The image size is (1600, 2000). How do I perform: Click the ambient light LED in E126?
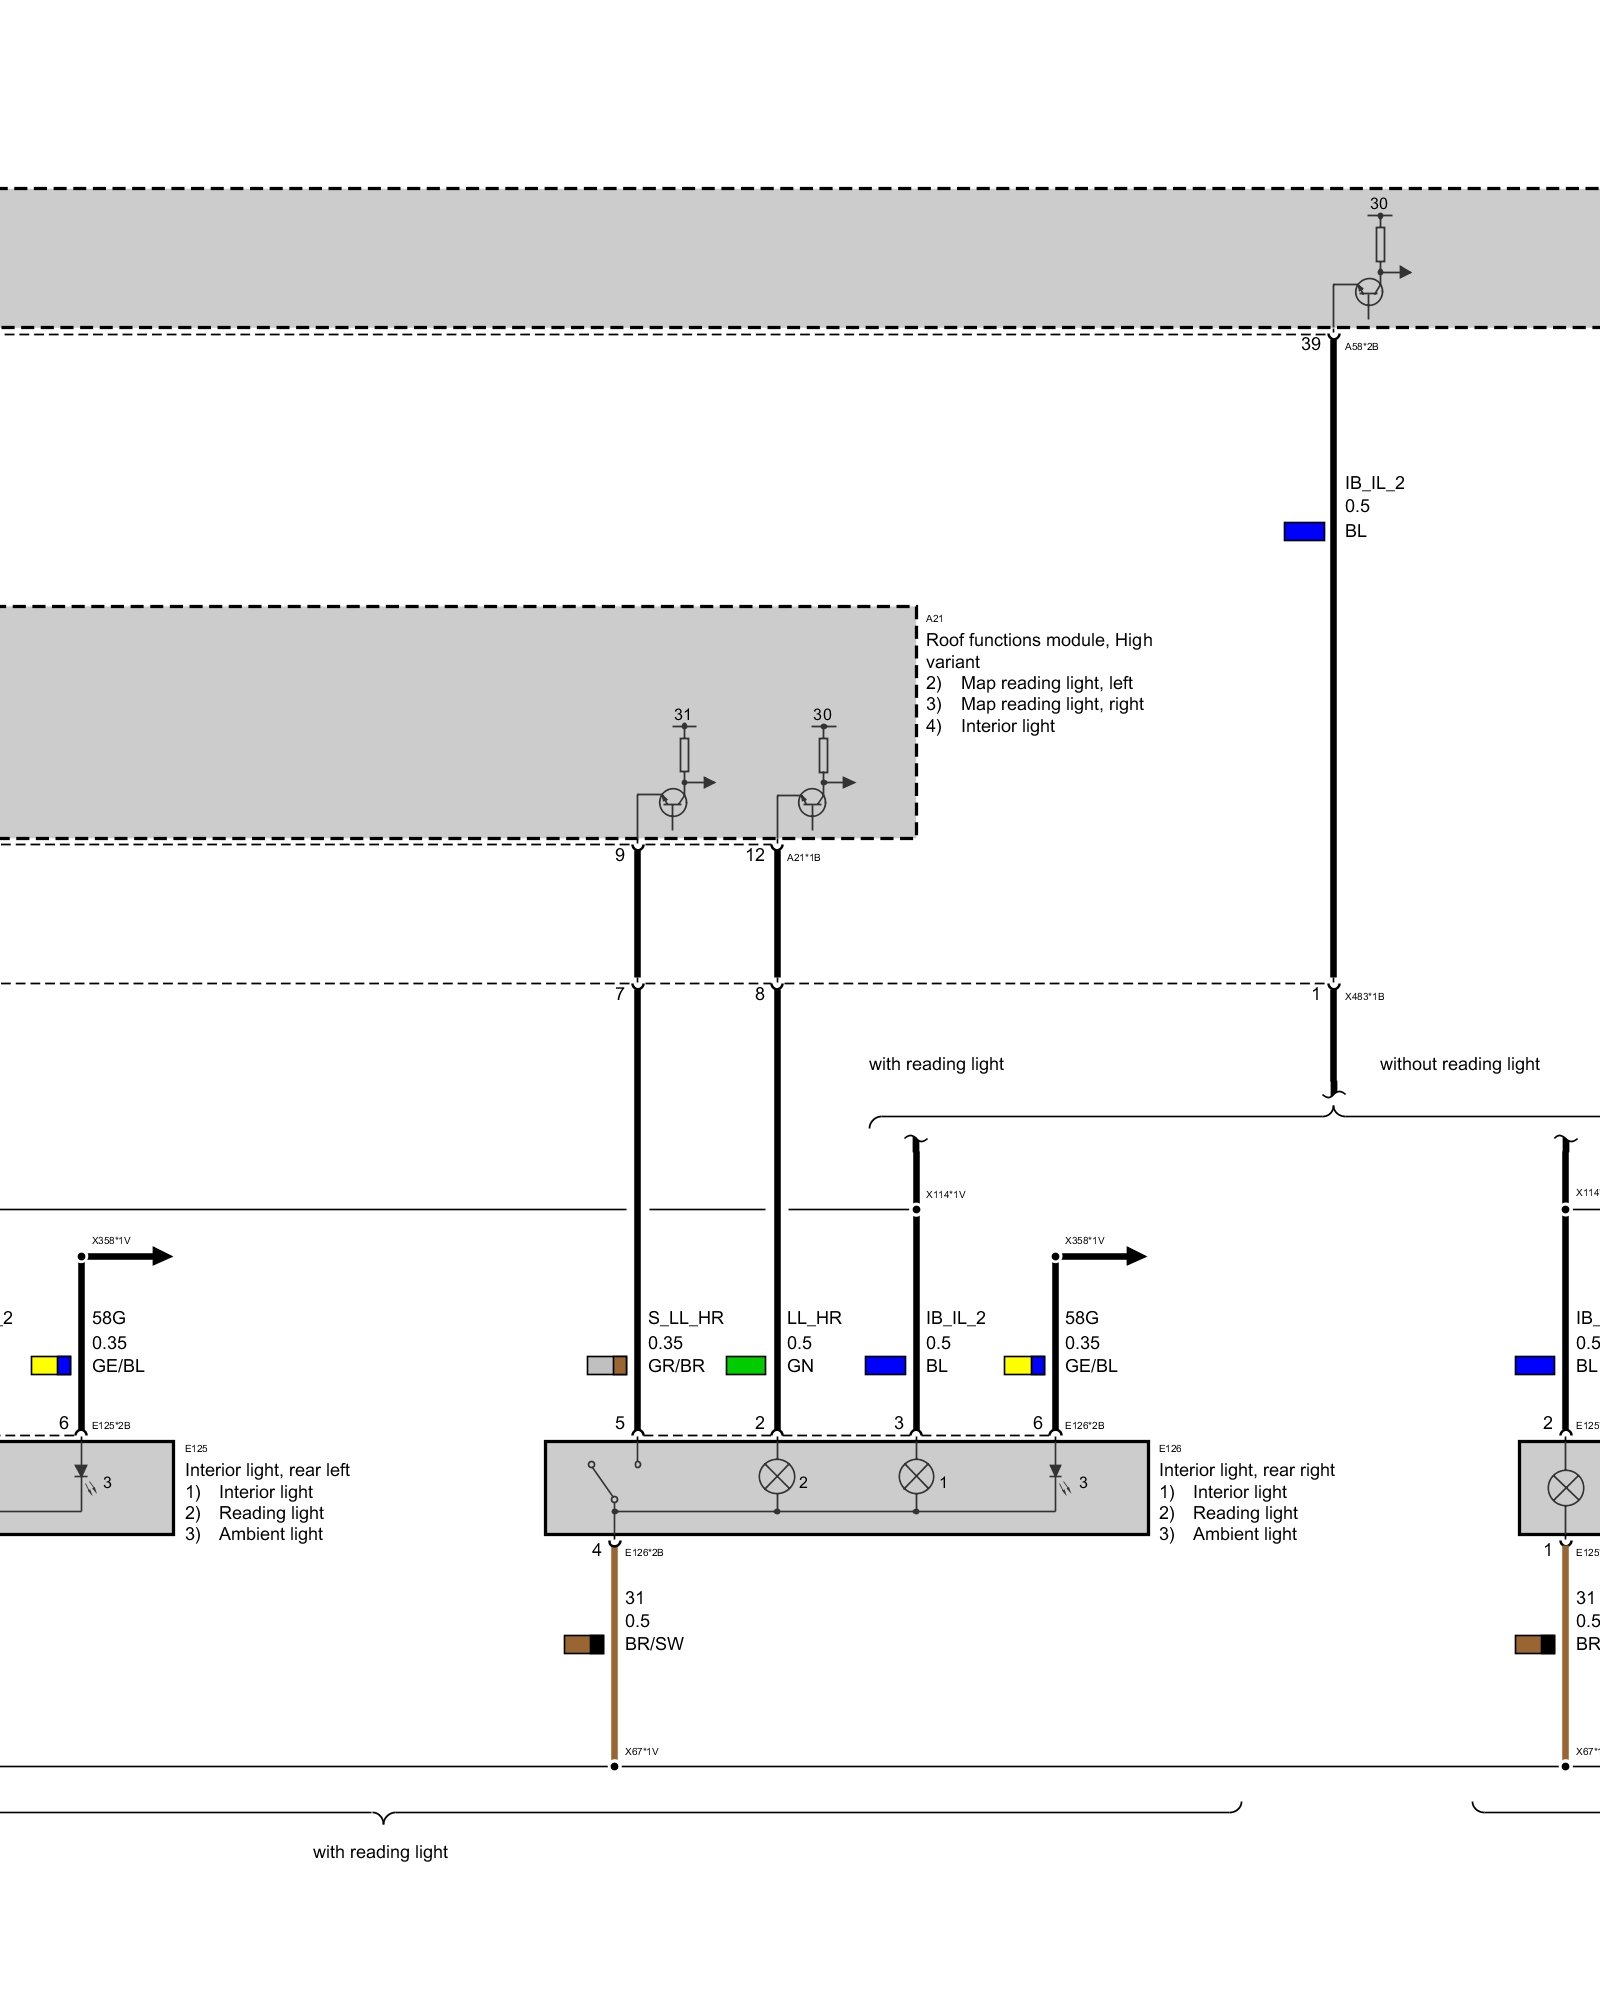(1056, 1475)
